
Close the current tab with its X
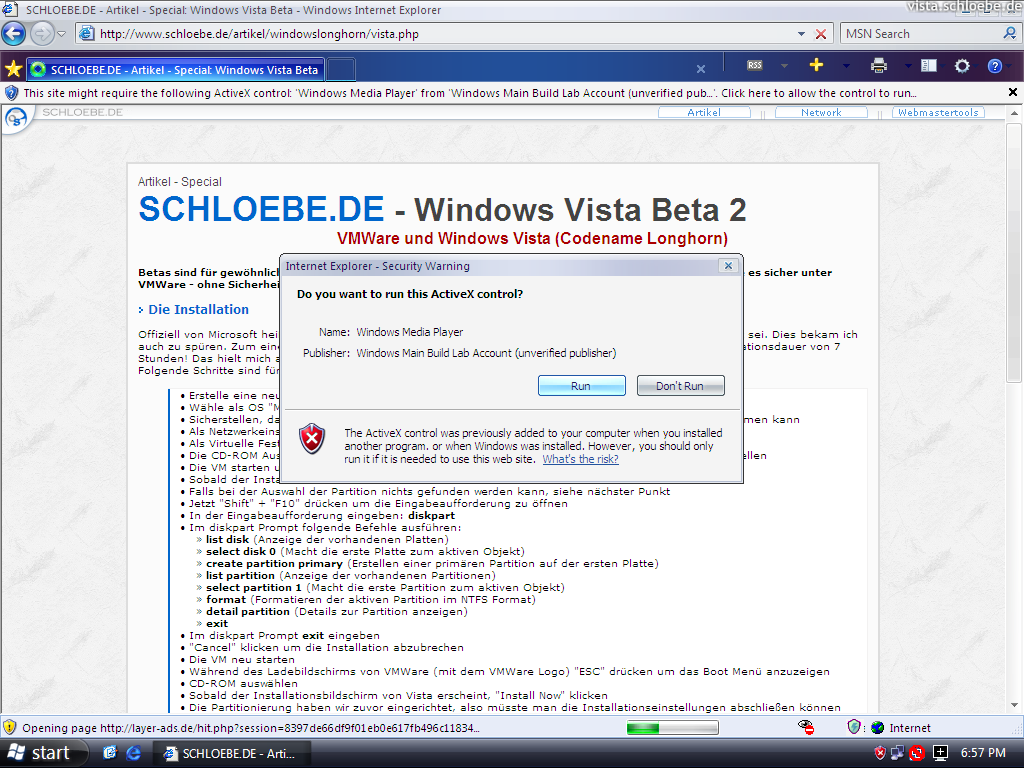pos(701,69)
